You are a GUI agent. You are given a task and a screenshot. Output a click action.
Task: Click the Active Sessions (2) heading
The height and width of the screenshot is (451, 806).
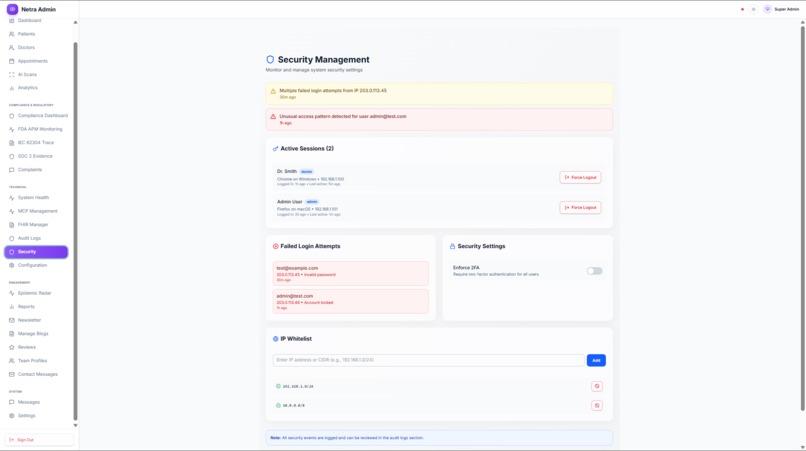pos(307,149)
